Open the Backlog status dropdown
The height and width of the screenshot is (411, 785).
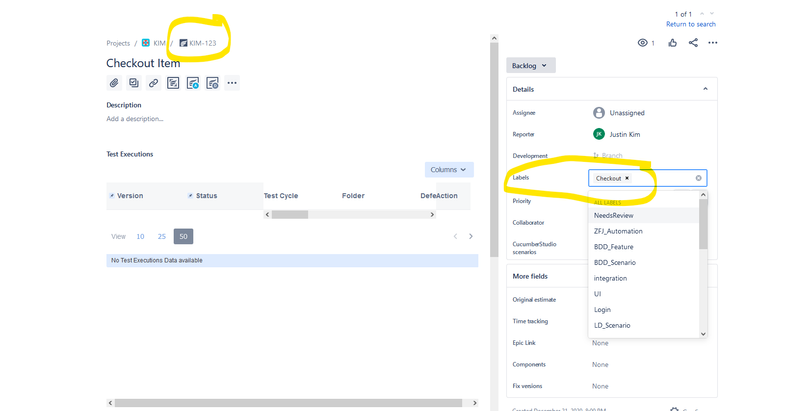coord(530,66)
